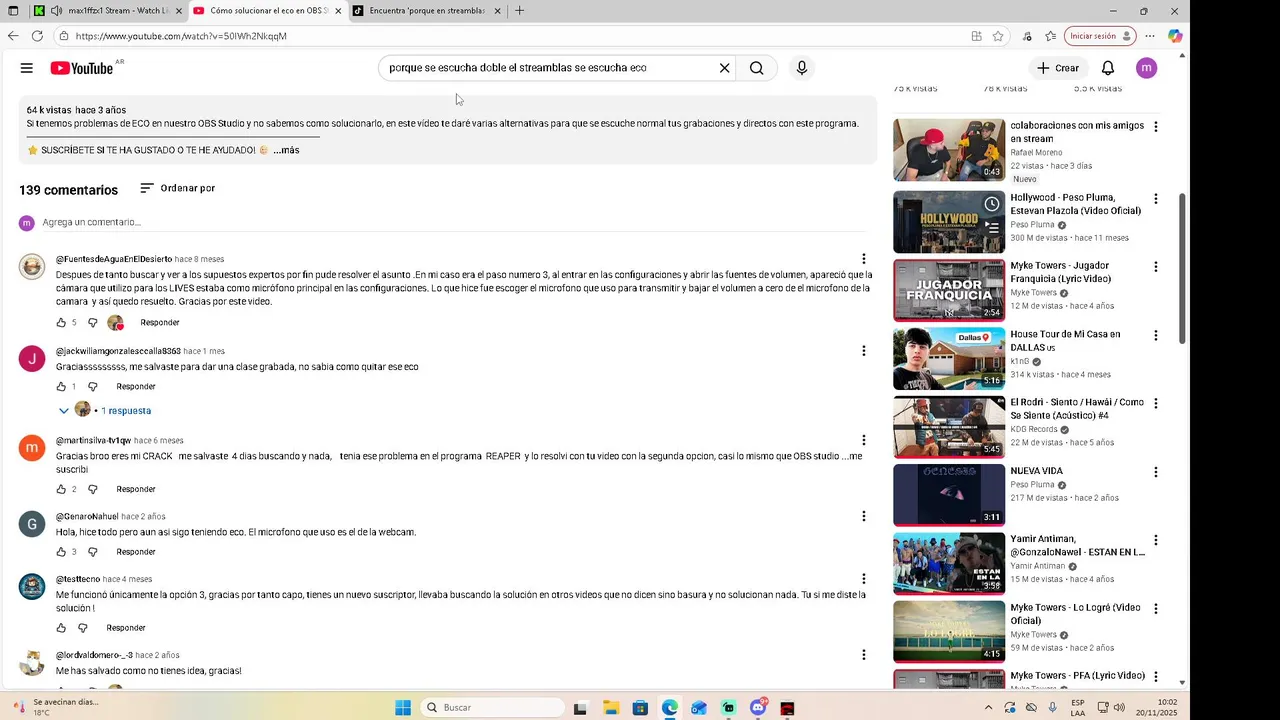The width and height of the screenshot is (1280, 720).
Task: Click the taskbar Buscar search box
Action: 493,708
